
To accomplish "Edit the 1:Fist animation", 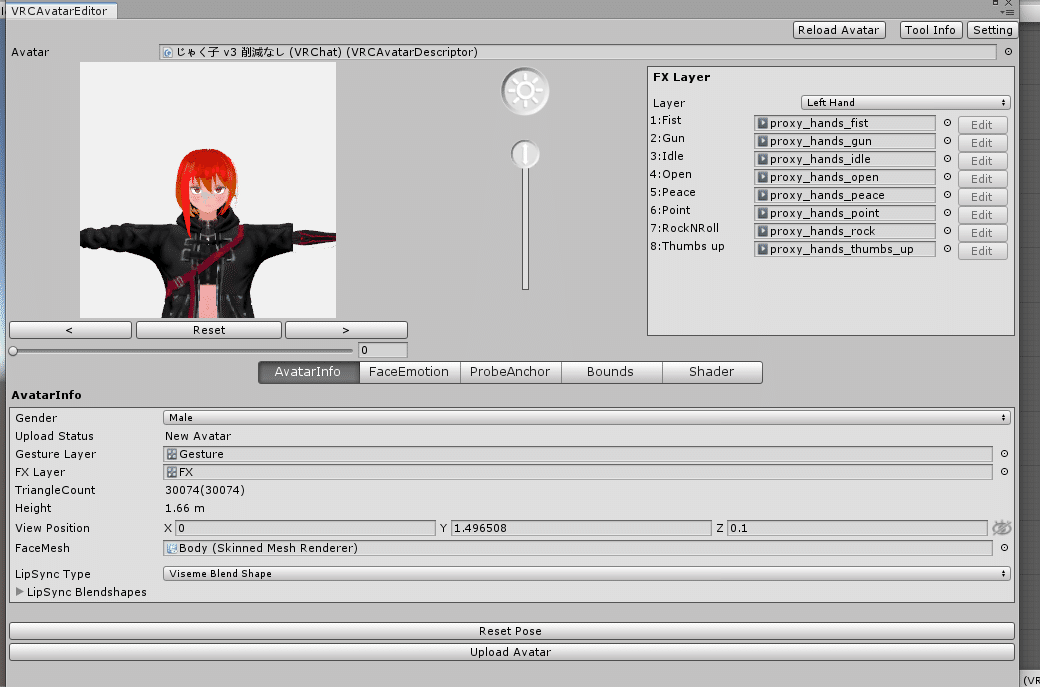I will point(982,125).
